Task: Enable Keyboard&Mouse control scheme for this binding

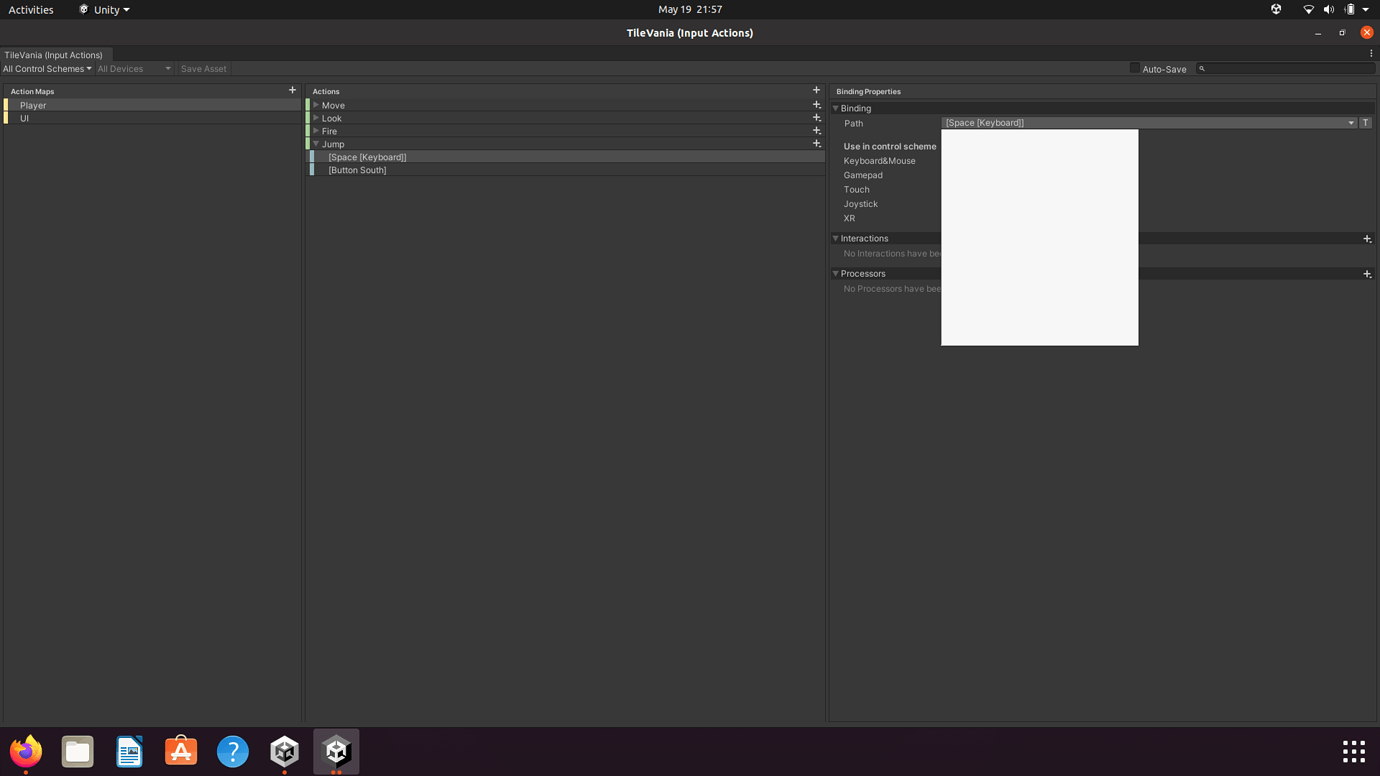Action: (x=879, y=160)
